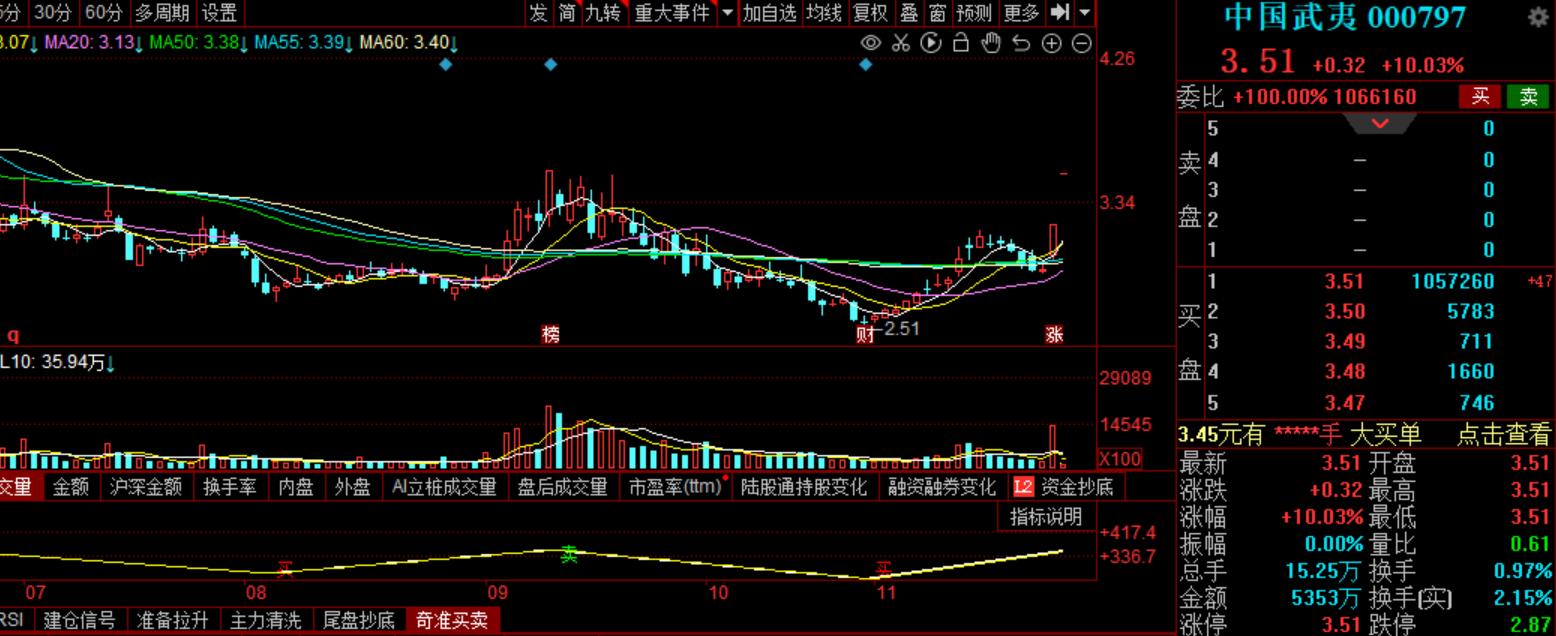
Task: Toggle 重大事件 major events display
Action: pyautogui.click(x=672, y=13)
